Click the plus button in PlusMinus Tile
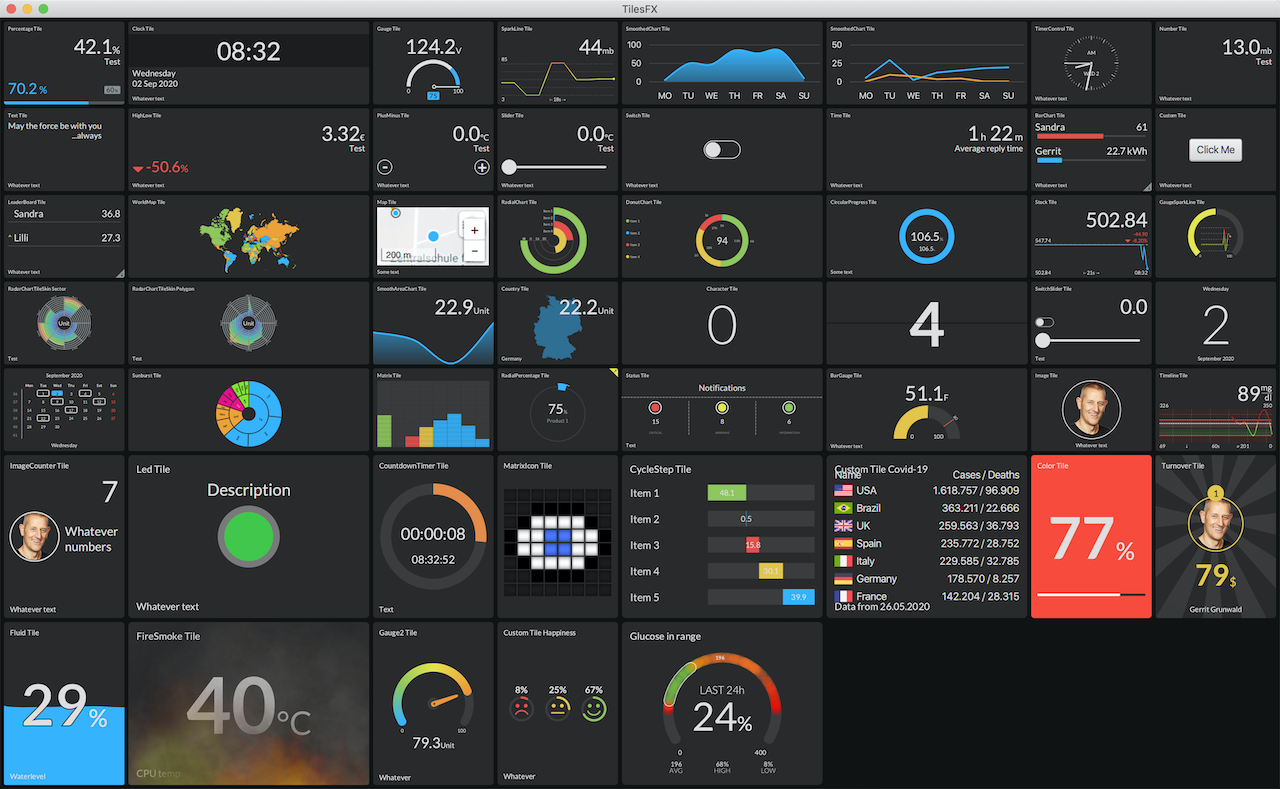The image size is (1280, 789). [x=481, y=167]
